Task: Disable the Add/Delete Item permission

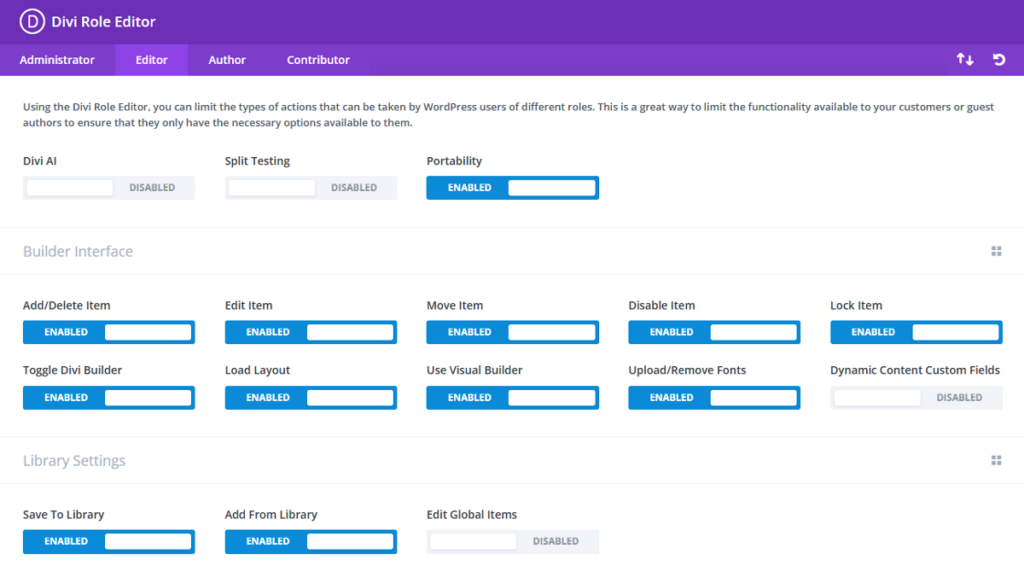Action: click(108, 332)
